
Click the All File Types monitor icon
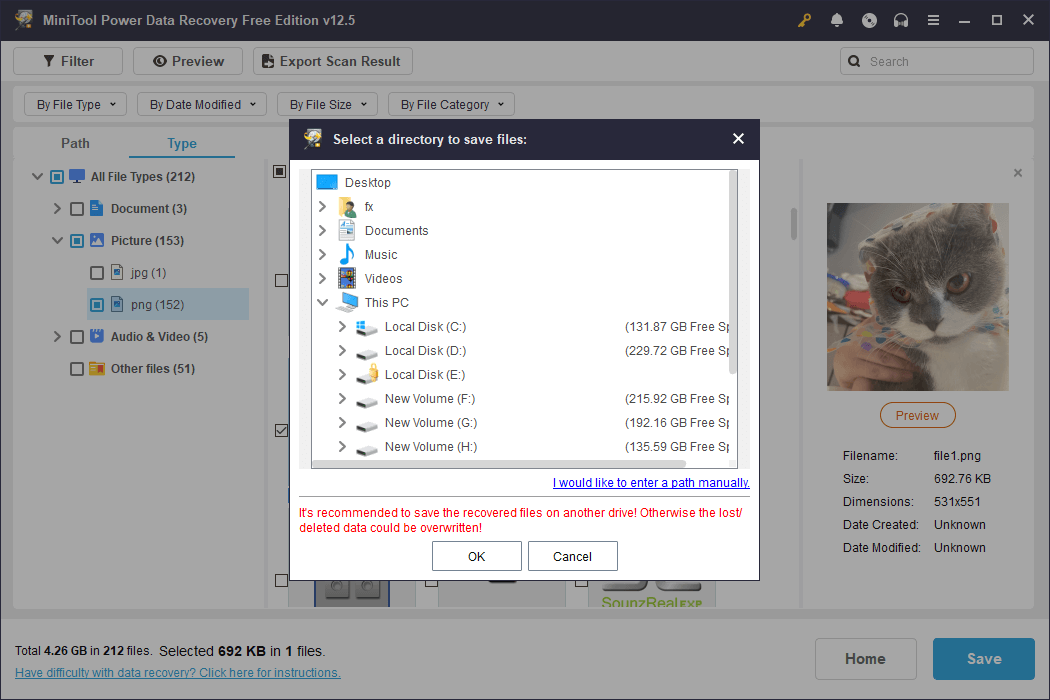tap(77, 176)
